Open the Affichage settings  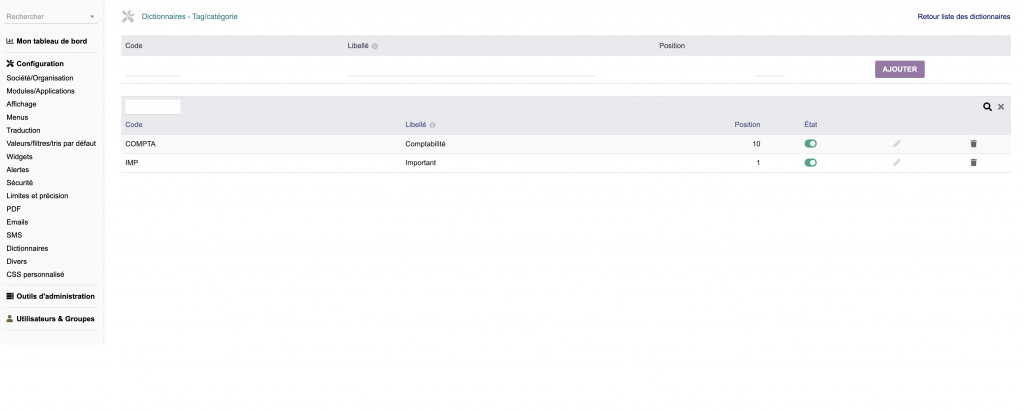[x=22, y=104]
